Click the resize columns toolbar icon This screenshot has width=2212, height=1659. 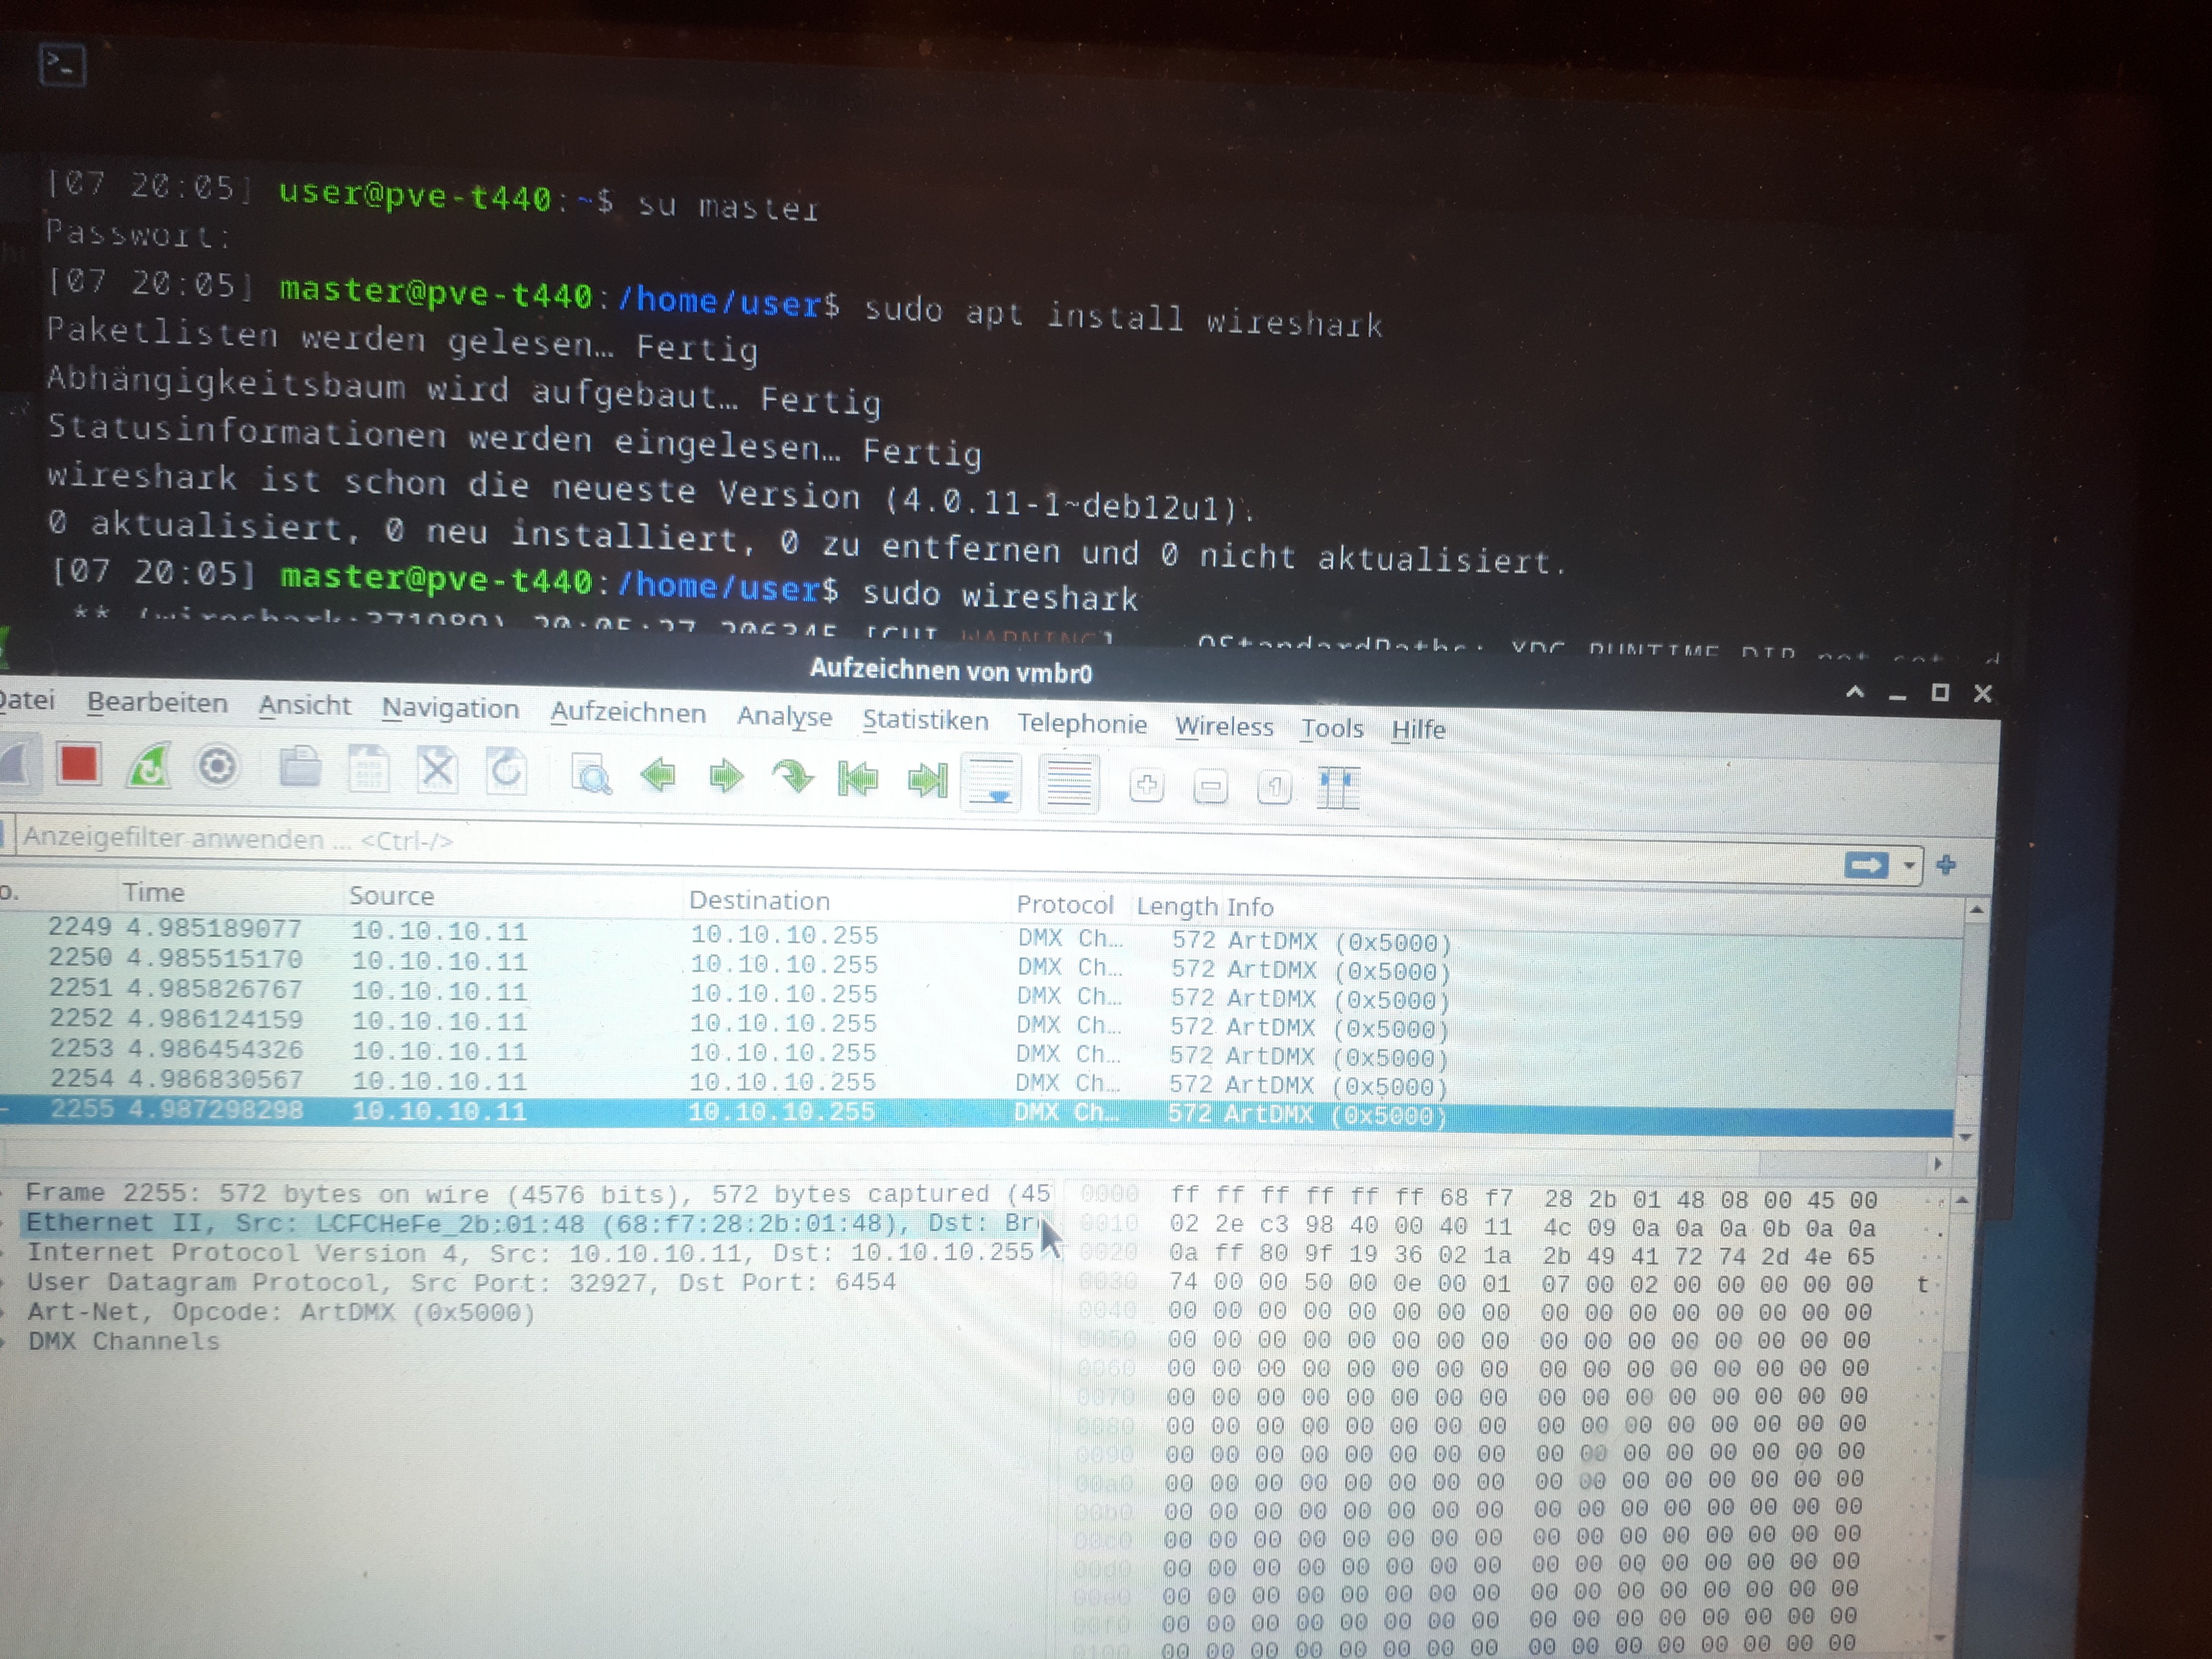click(x=1338, y=788)
